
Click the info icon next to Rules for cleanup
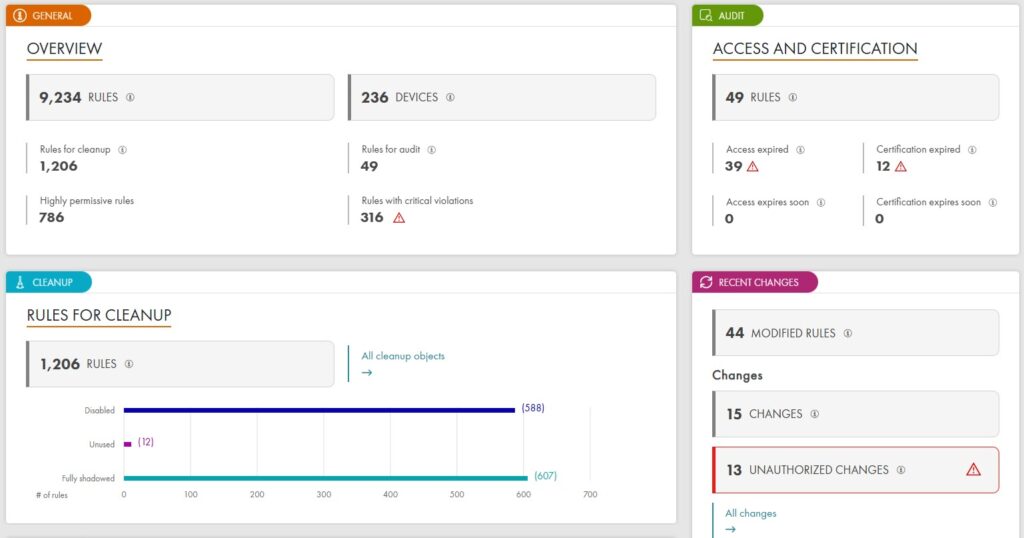tap(122, 150)
